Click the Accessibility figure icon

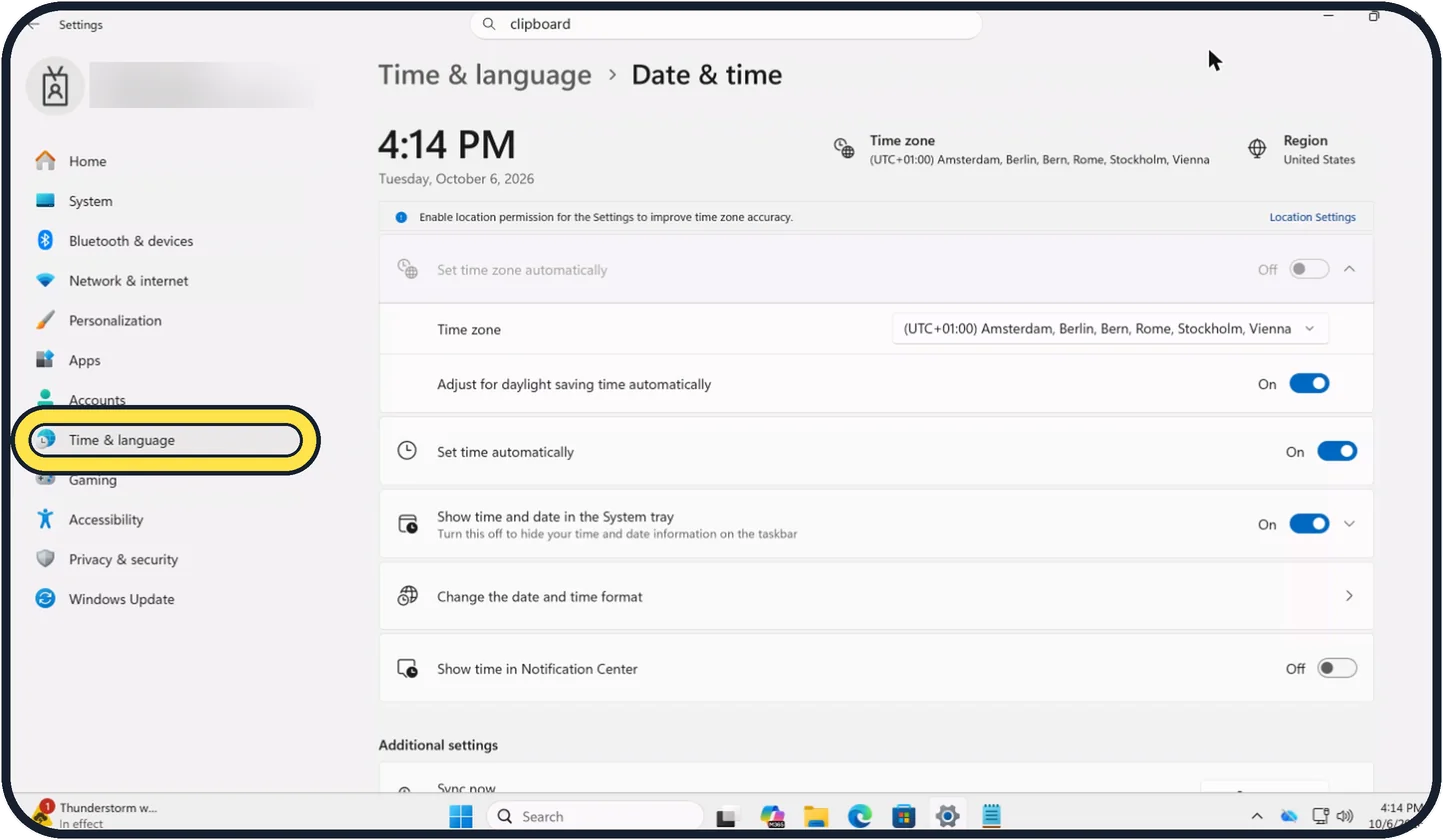click(x=45, y=519)
